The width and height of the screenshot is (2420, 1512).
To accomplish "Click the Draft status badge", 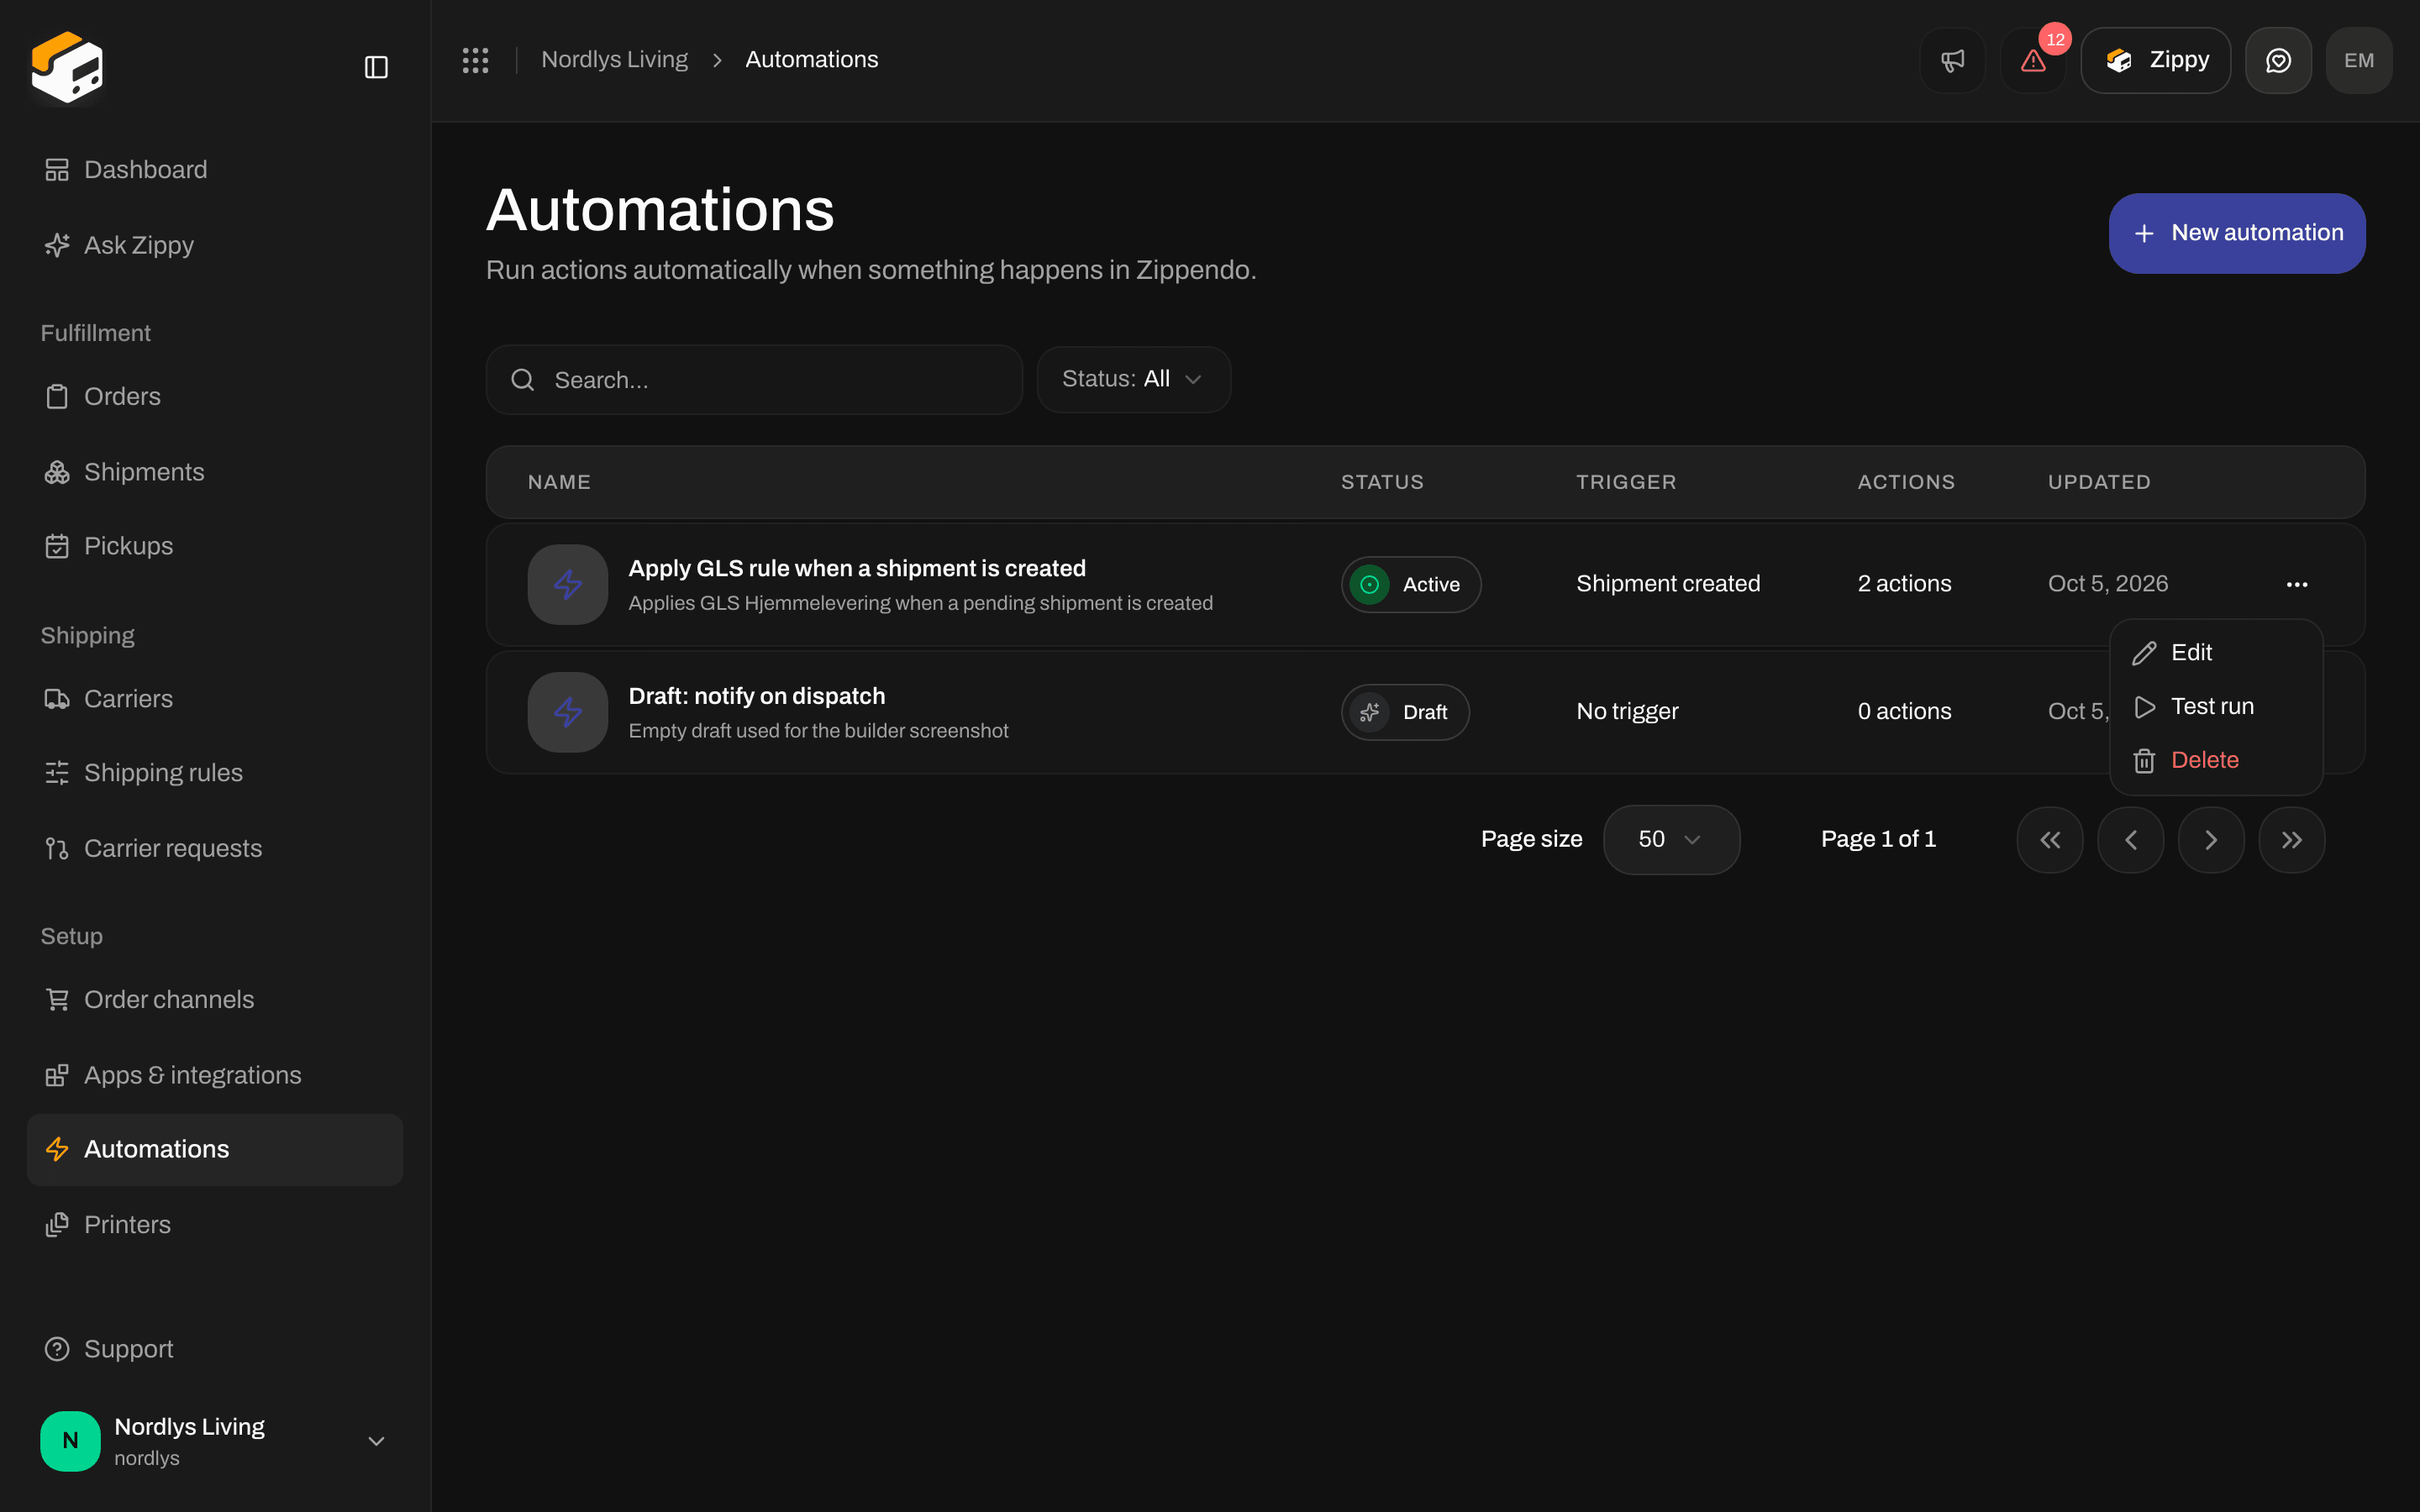I will click(x=1405, y=712).
